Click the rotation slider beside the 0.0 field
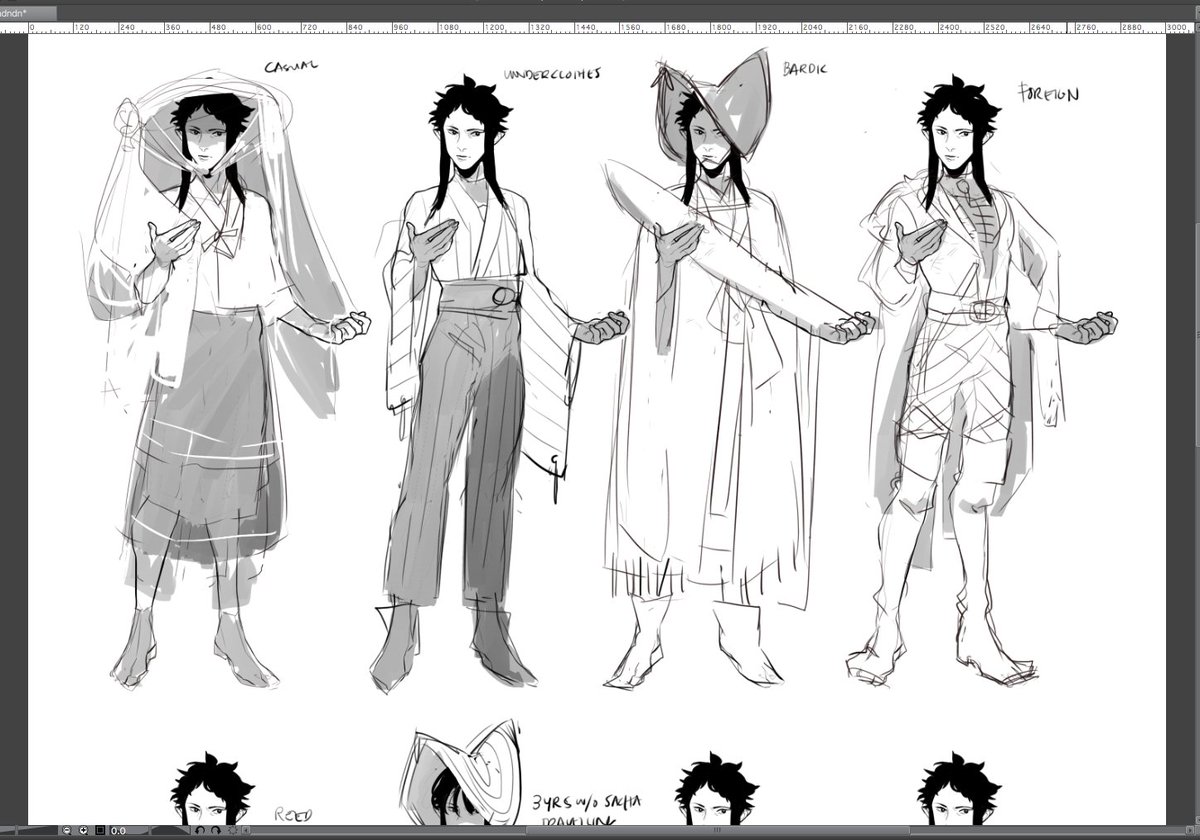The image size is (1200, 840). [170, 830]
